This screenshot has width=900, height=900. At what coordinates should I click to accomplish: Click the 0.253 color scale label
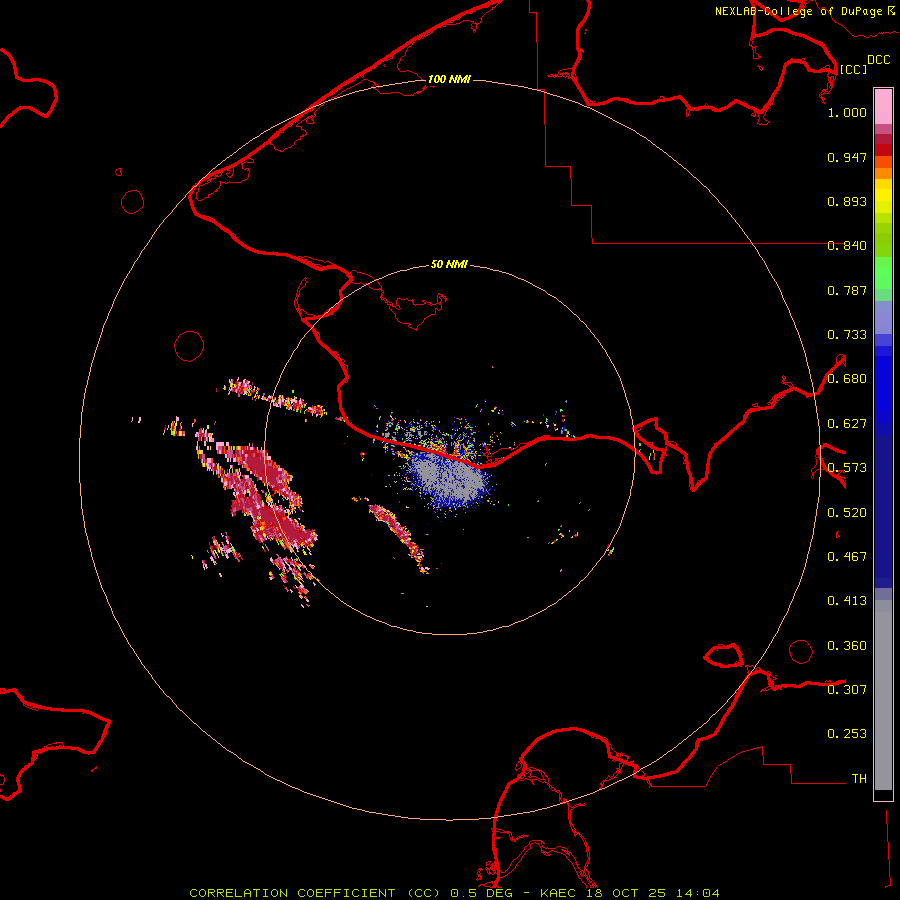(847, 734)
